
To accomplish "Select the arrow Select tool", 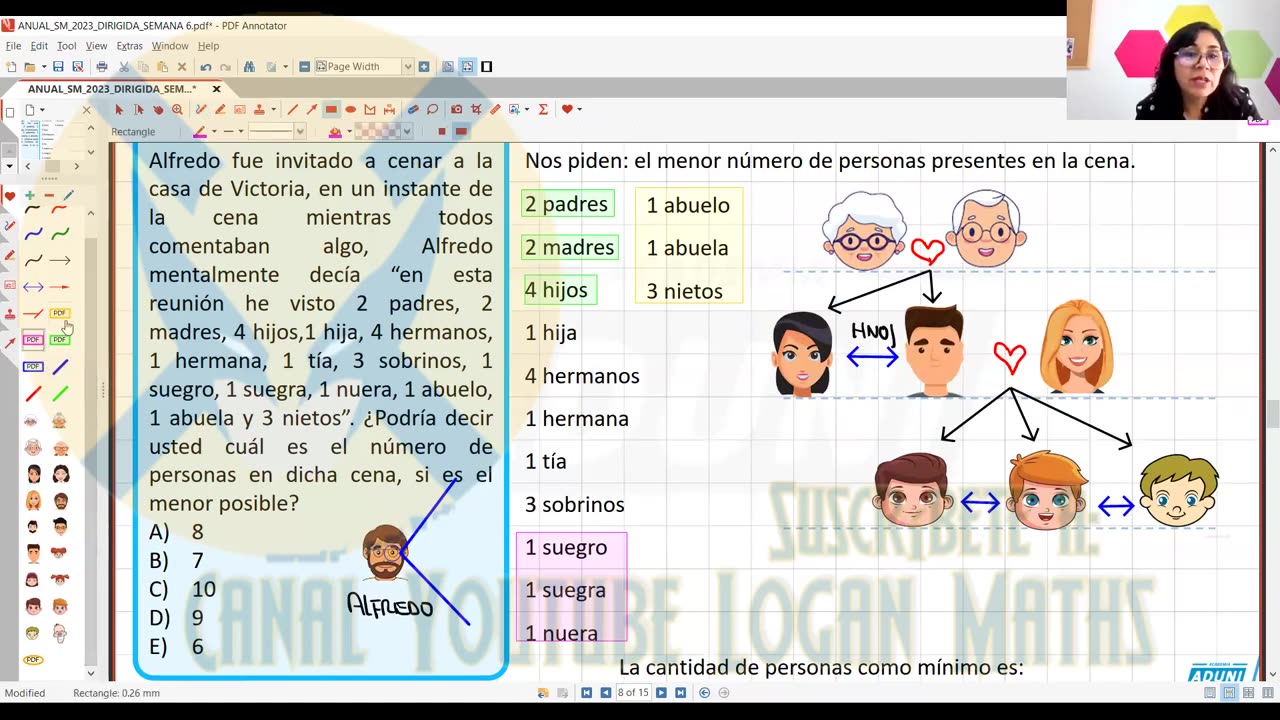I will (x=119, y=109).
